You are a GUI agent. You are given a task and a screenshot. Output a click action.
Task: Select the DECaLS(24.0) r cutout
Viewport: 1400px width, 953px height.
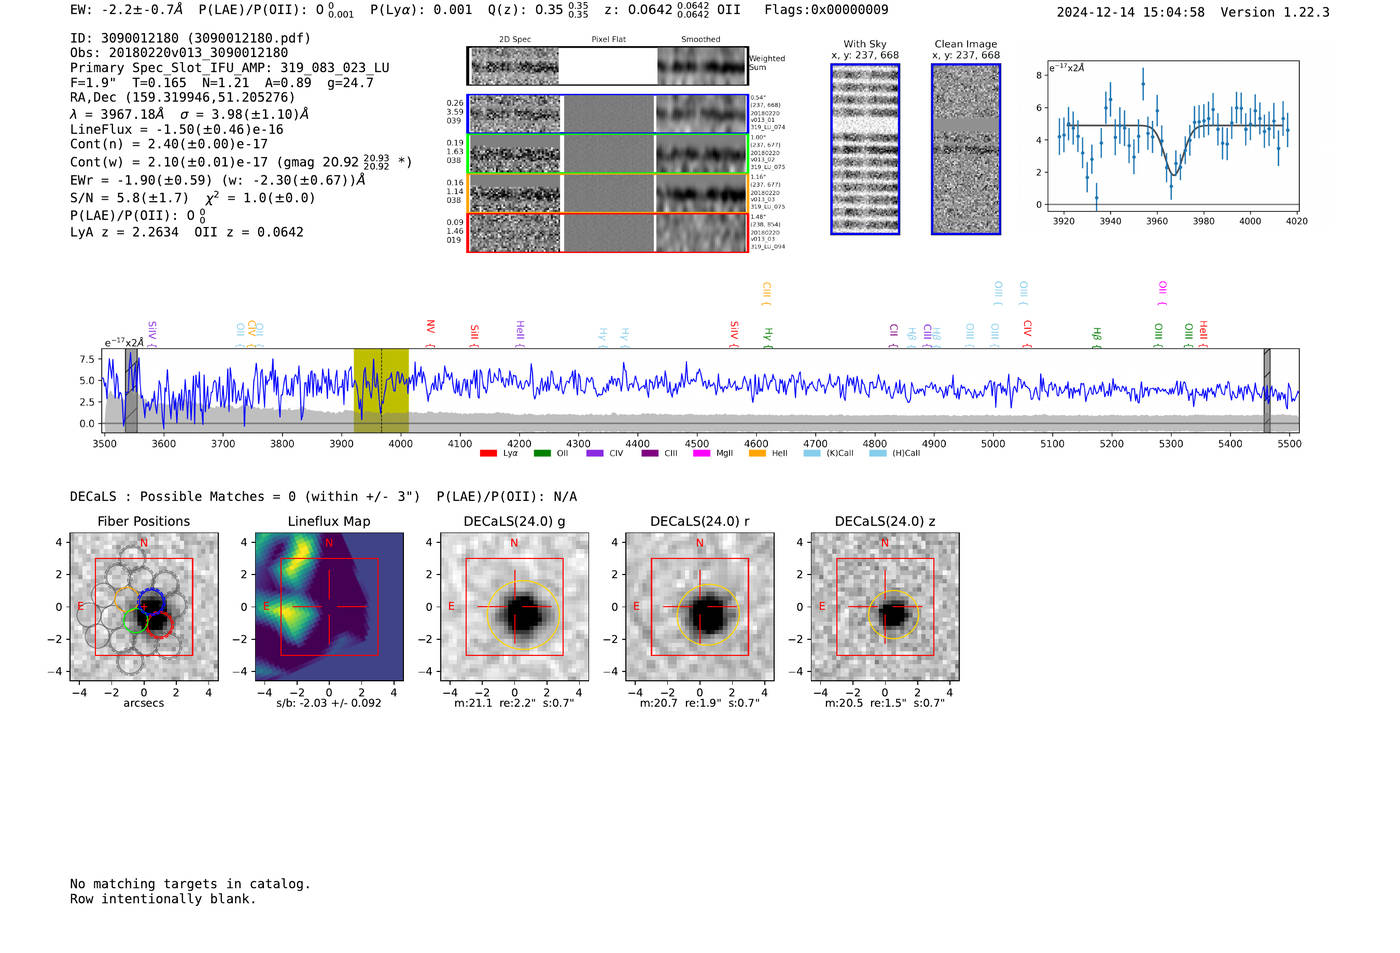tap(700, 606)
